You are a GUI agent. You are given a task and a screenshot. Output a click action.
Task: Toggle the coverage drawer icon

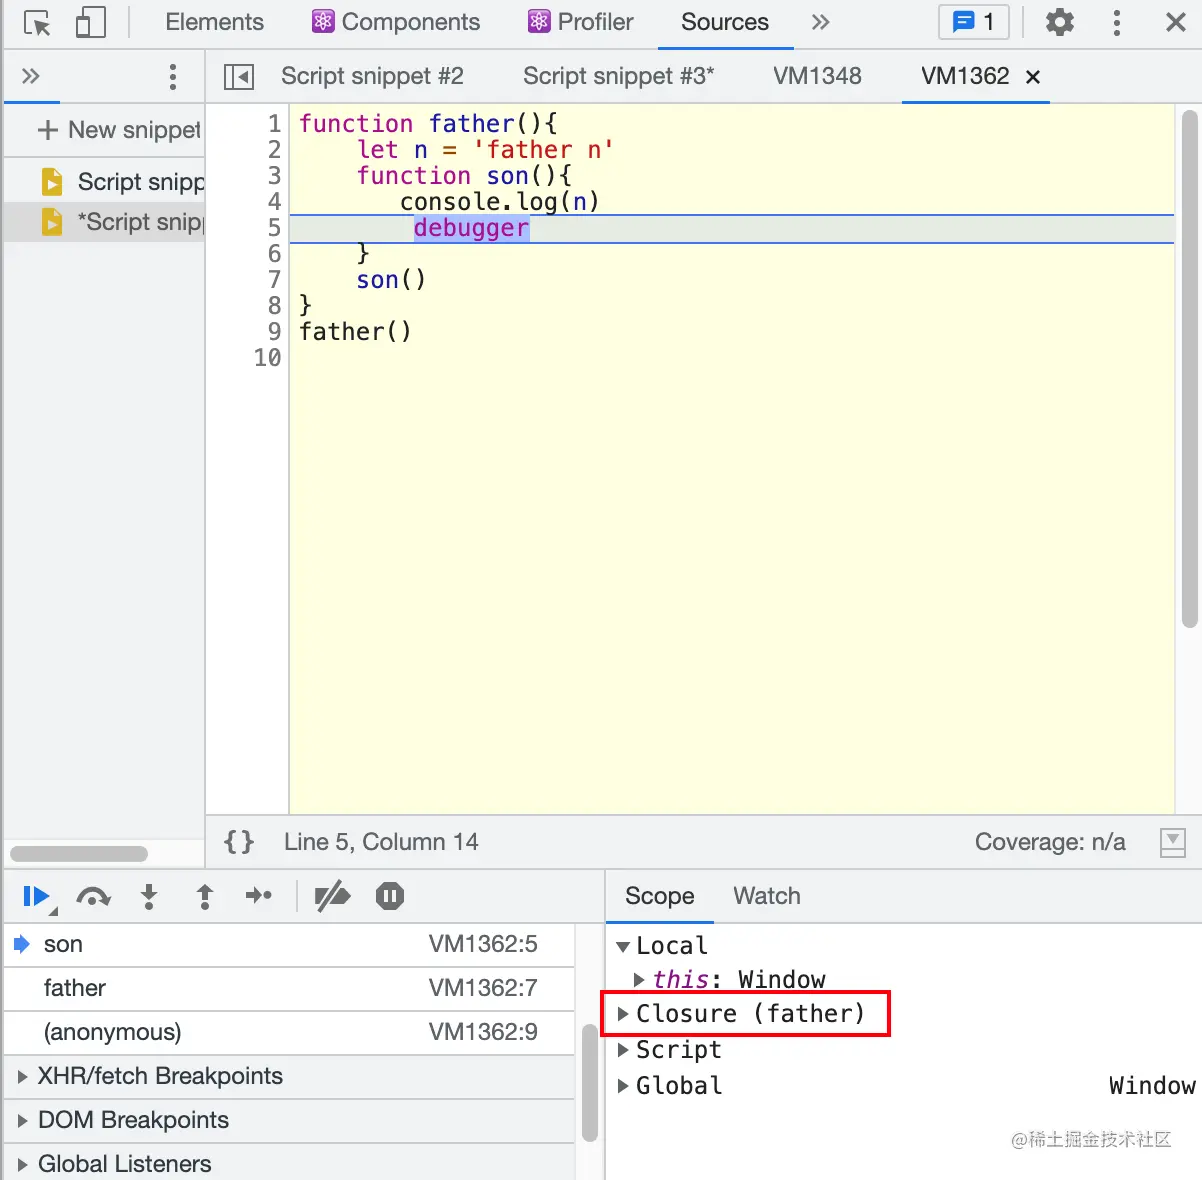pos(1173,843)
